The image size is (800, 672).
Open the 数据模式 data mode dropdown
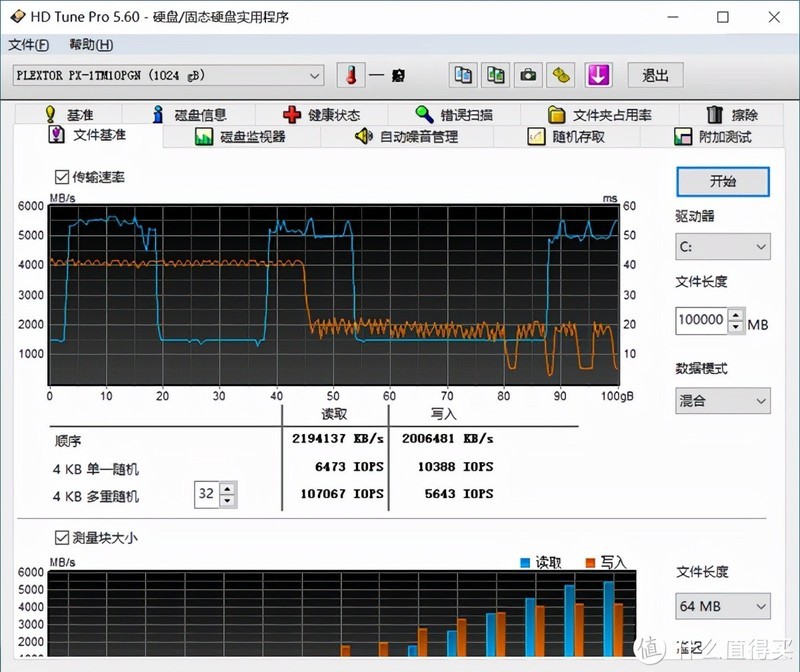pos(722,400)
